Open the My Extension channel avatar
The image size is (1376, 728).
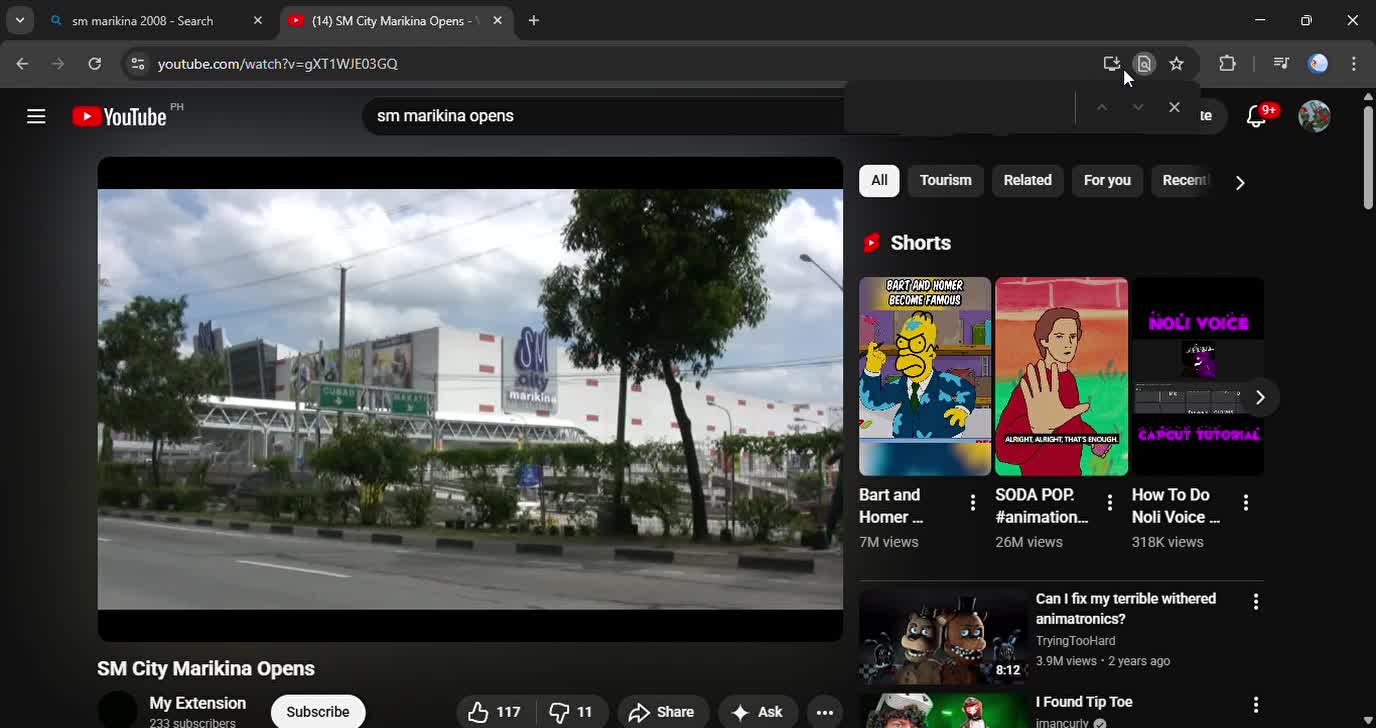pos(117,710)
